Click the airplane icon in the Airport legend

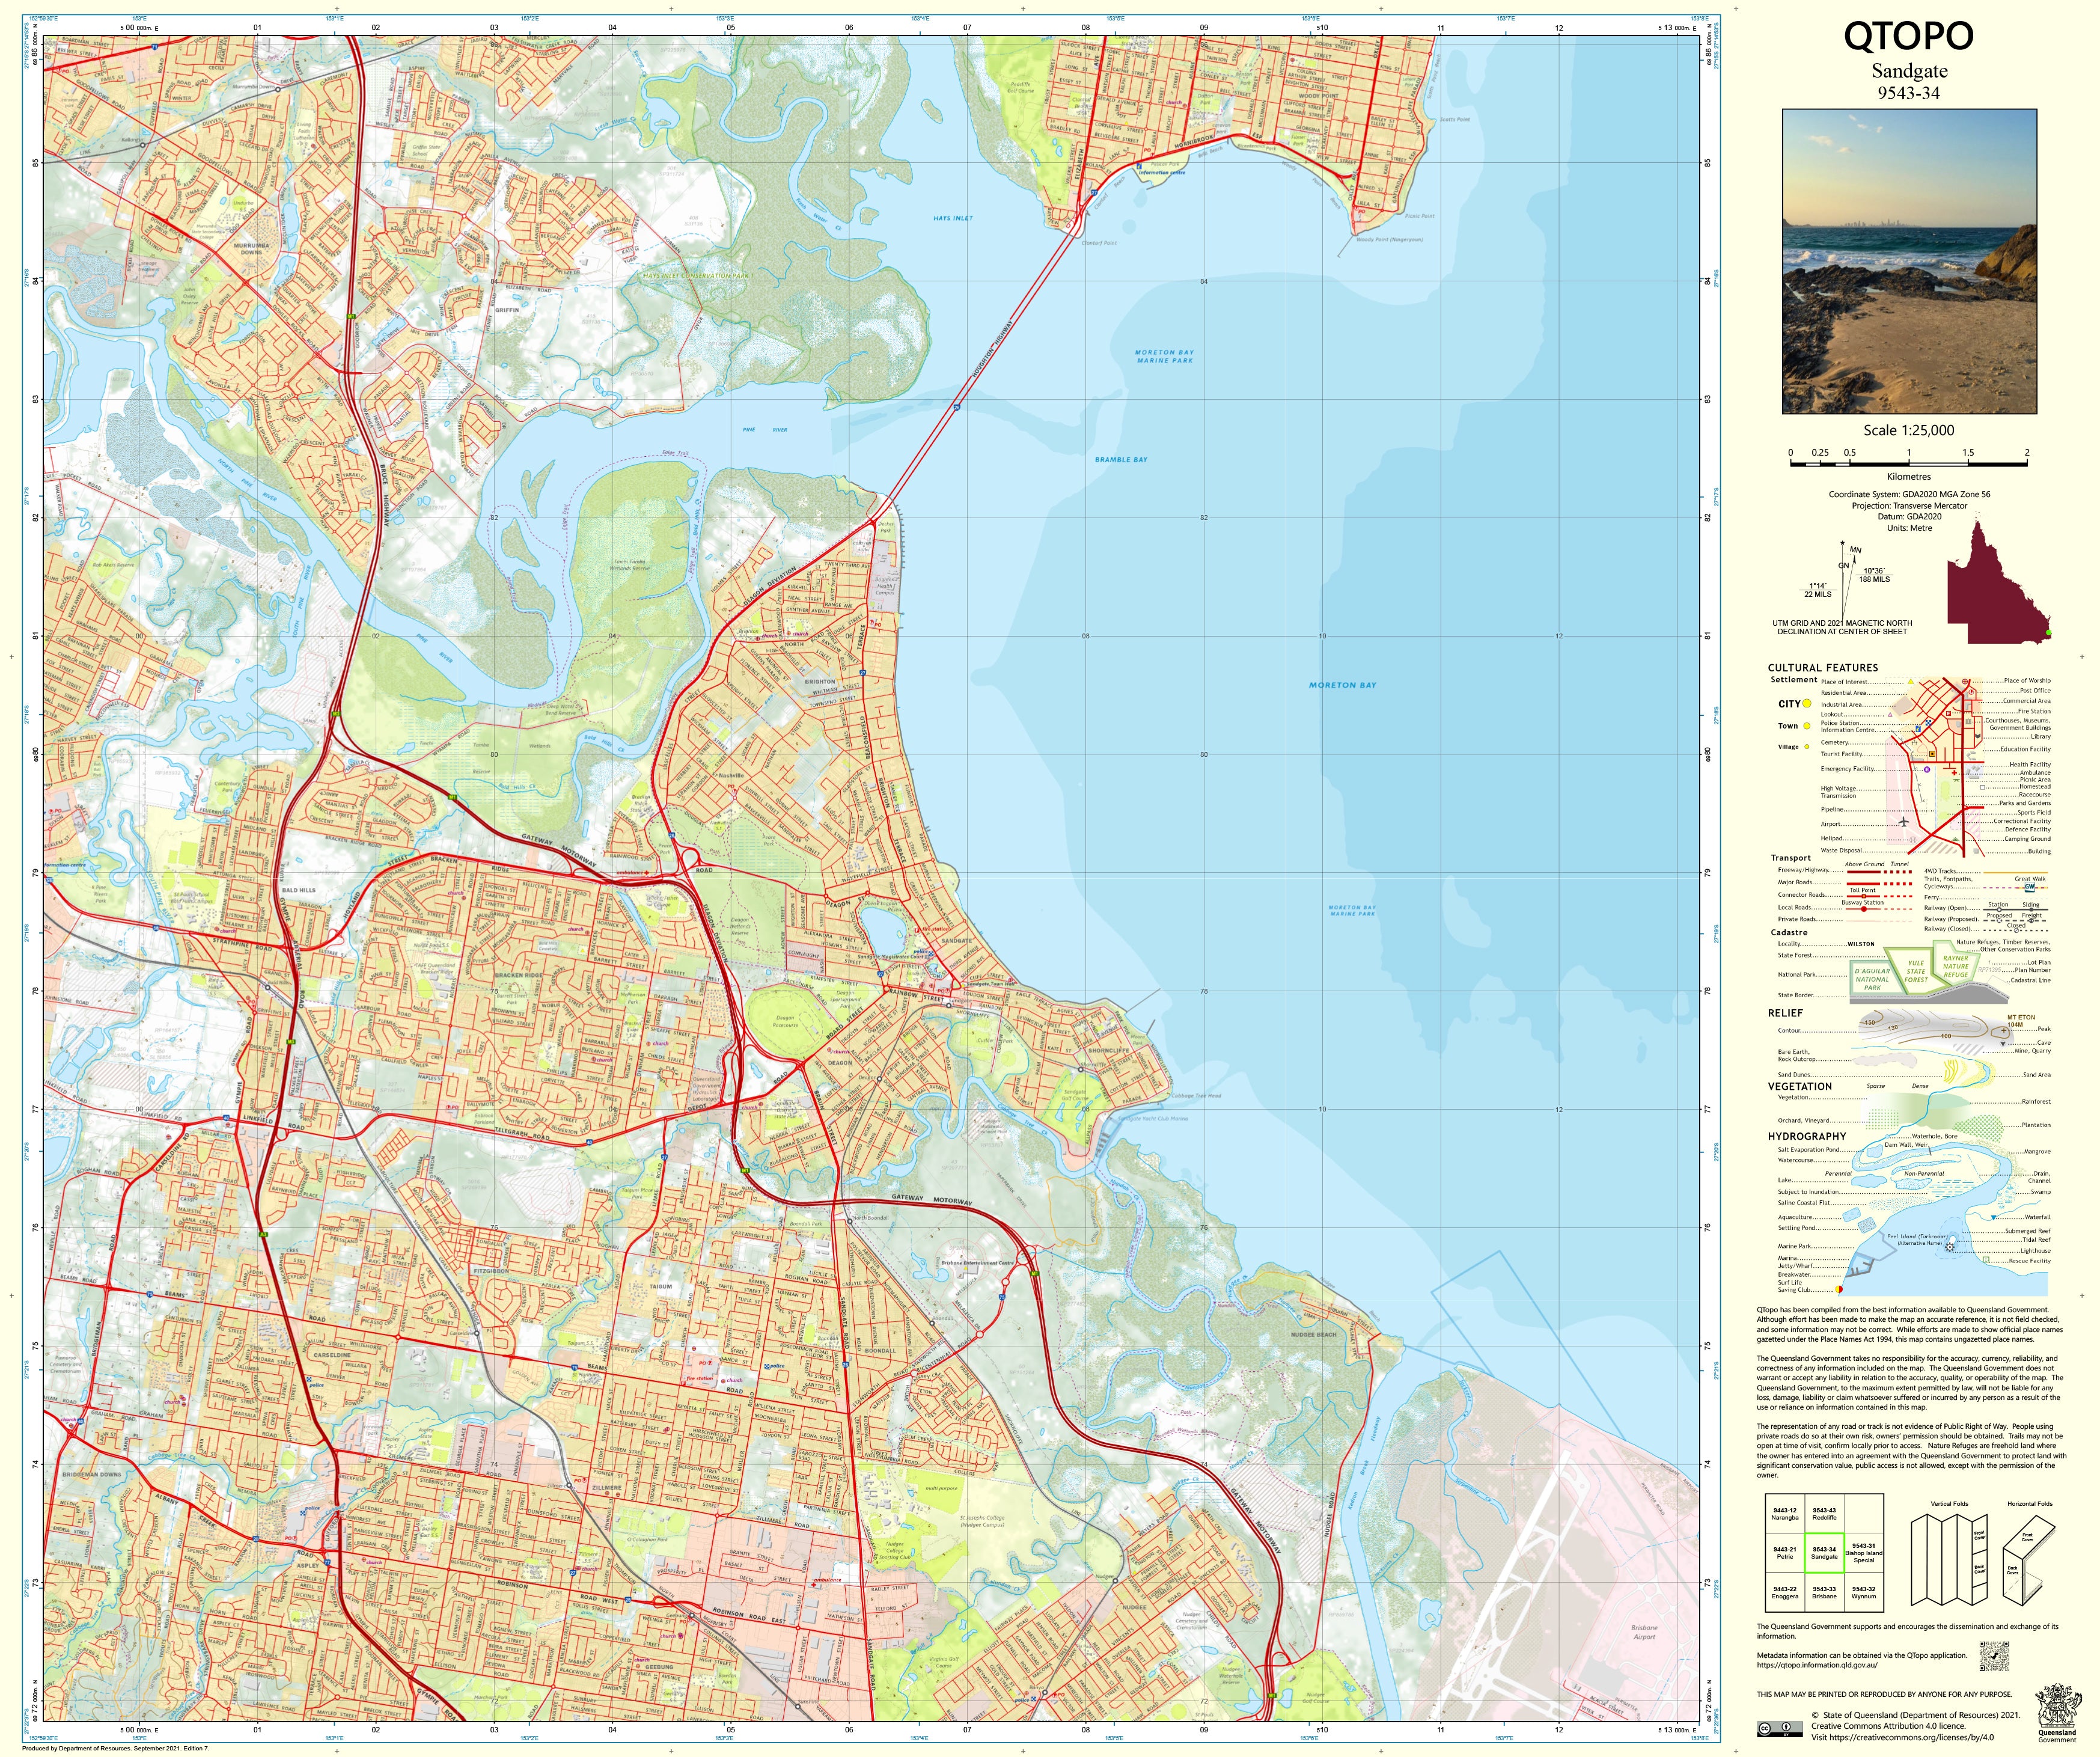(1903, 822)
